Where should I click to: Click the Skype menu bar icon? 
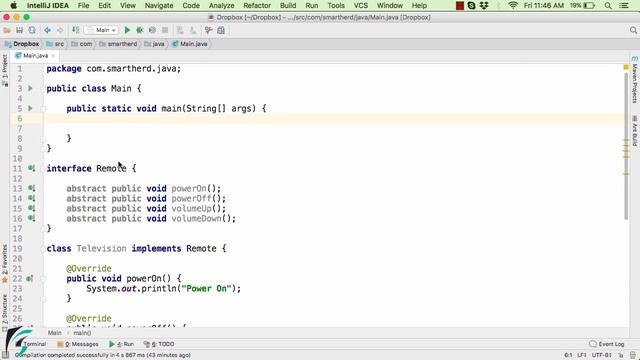tap(471, 5)
